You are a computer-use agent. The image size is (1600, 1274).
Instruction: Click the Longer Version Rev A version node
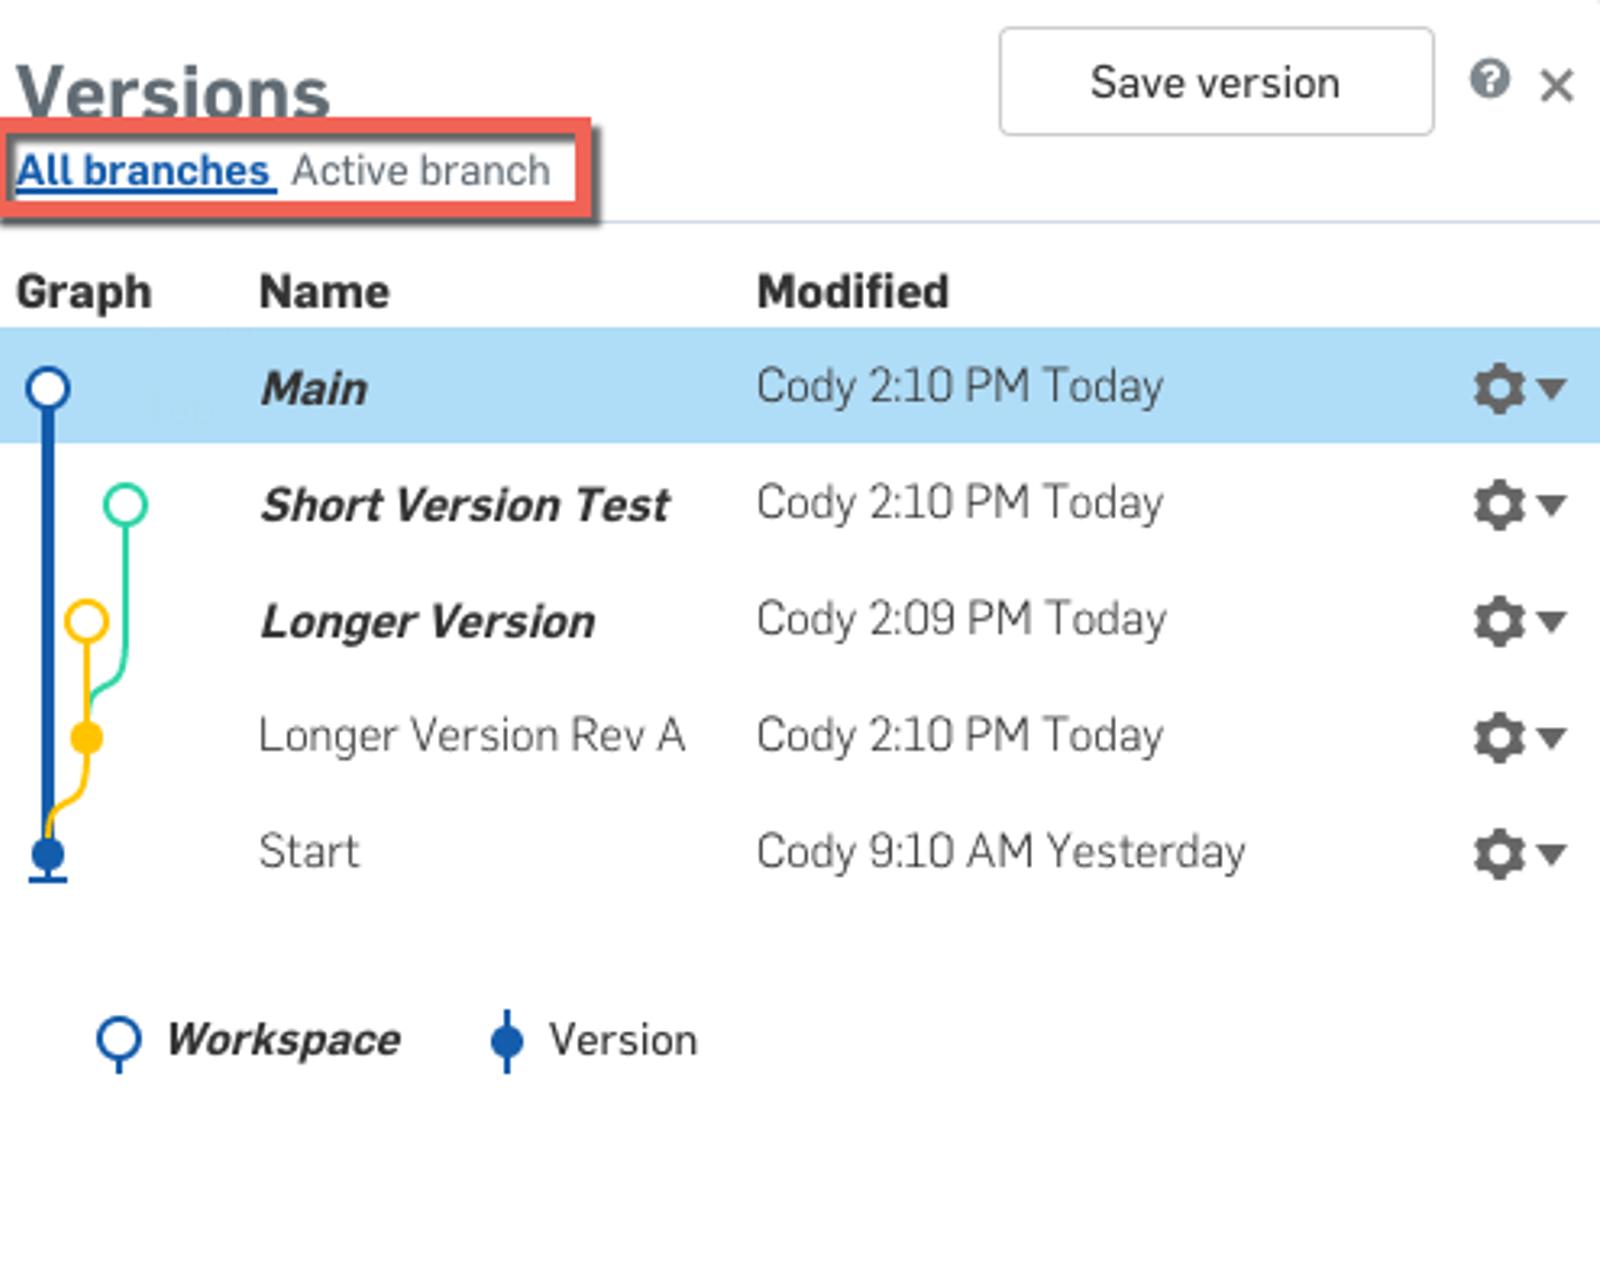click(87, 738)
